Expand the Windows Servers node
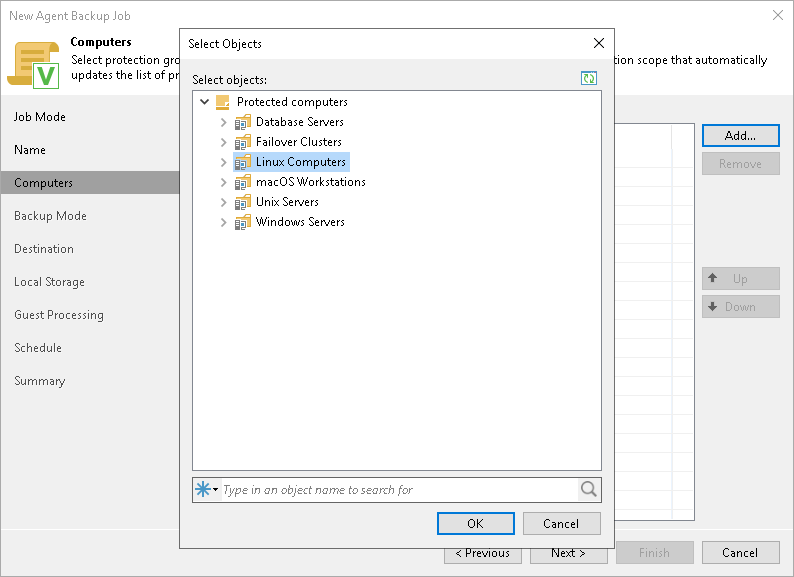 tap(223, 222)
